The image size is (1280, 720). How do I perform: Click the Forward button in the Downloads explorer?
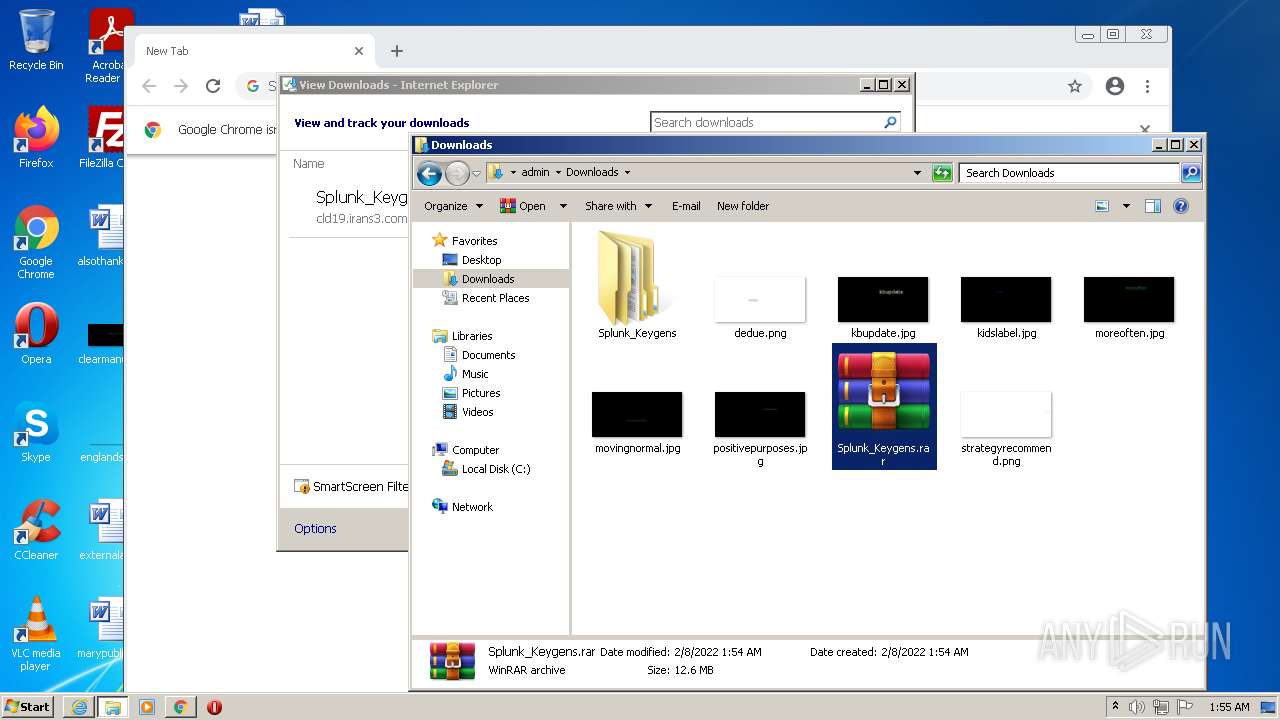coord(457,173)
